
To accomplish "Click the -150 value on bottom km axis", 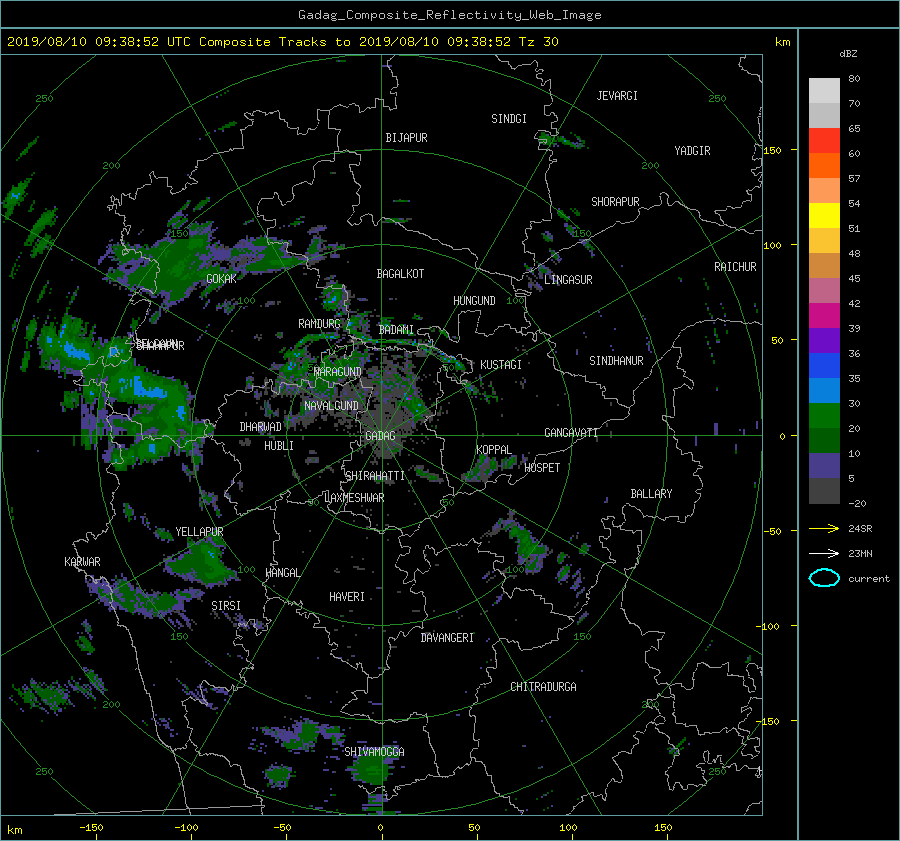I will pyautogui.click(x=91, y=828).
